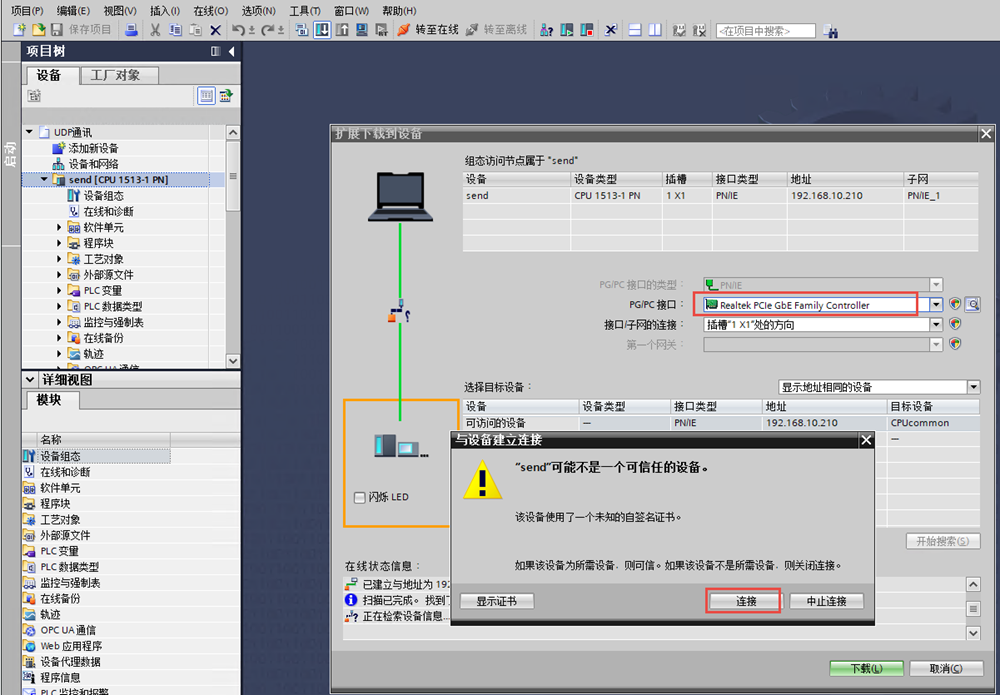Toggle the 闪烁 LED checkbox
This screenshot has height=695, width=1000.
coord(360,498)
